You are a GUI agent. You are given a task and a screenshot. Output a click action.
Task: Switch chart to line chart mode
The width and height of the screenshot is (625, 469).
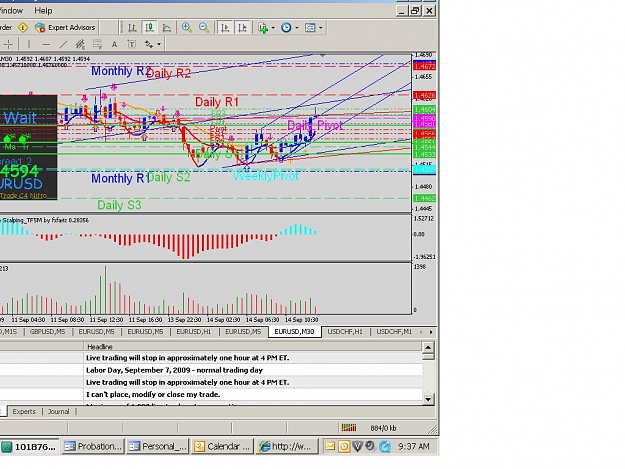click(x=167, y=27)
